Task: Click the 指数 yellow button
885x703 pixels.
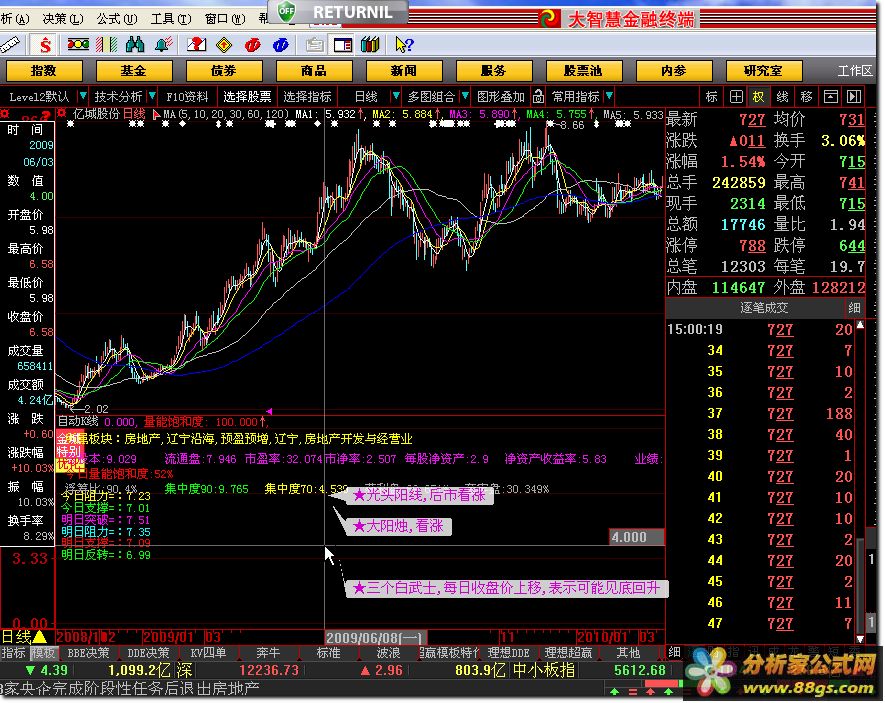Action: tap(44, 71)
